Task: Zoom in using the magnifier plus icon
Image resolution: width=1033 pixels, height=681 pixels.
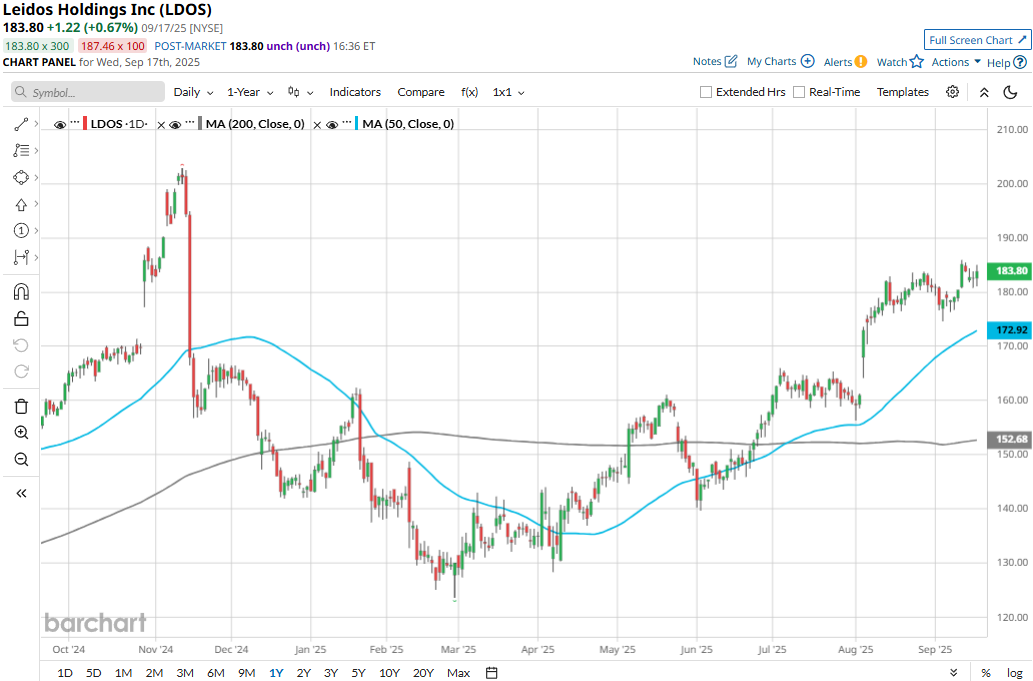Action: coord(21,433)
